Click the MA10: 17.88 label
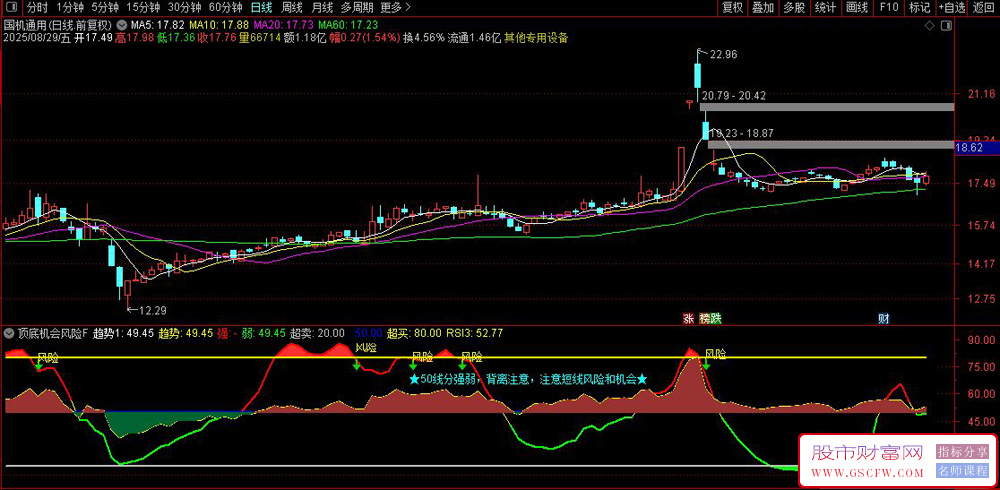This screenshot has height=490, width=1000. [x=219, y=25]
